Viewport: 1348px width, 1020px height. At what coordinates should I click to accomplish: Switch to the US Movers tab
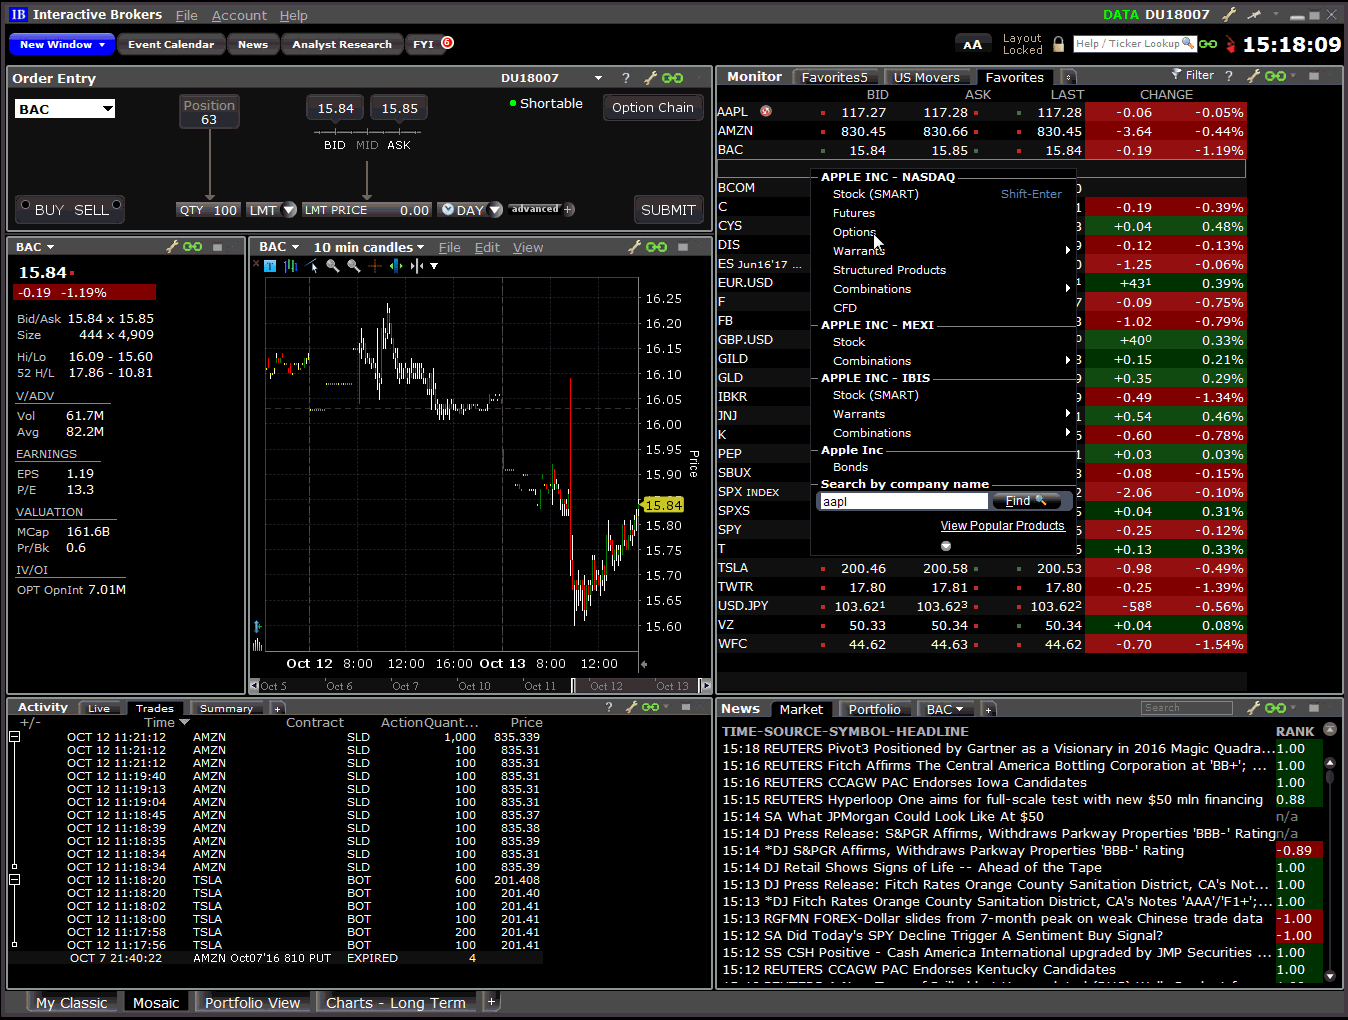(x=928, y=76)
